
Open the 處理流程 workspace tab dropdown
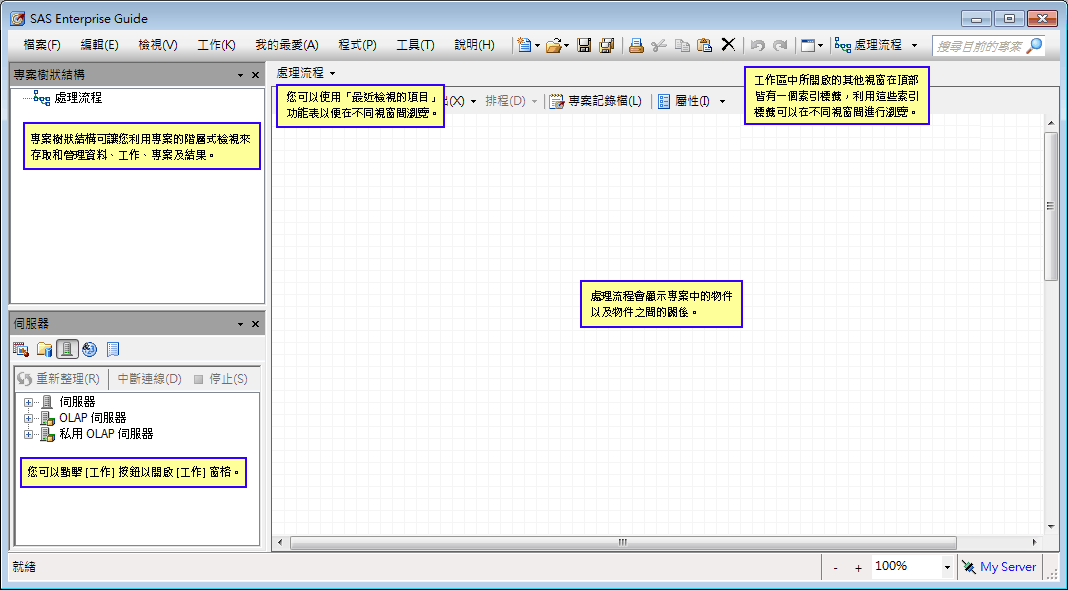pos(332,73)
